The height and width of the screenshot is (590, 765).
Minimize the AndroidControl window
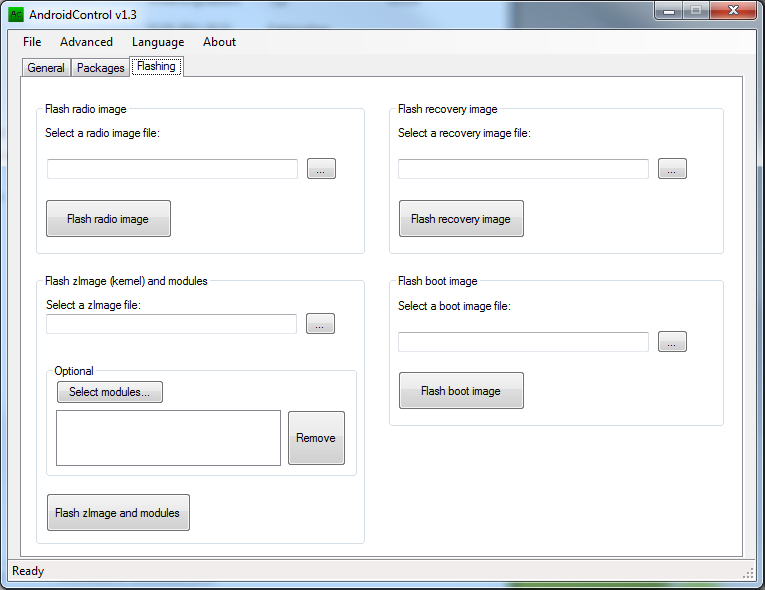[668, 10]
